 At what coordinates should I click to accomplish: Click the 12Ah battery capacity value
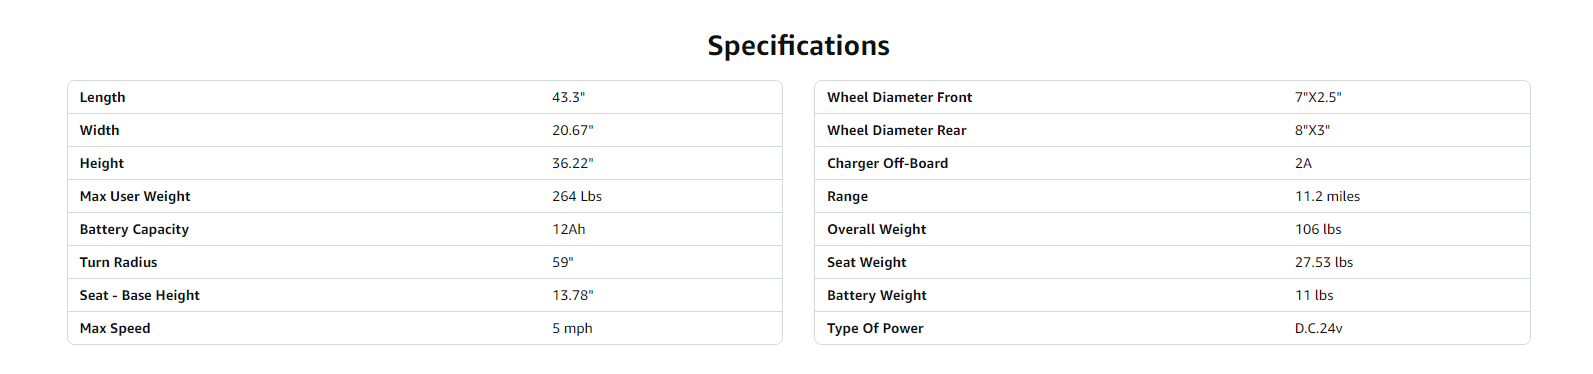coord(569,229)
